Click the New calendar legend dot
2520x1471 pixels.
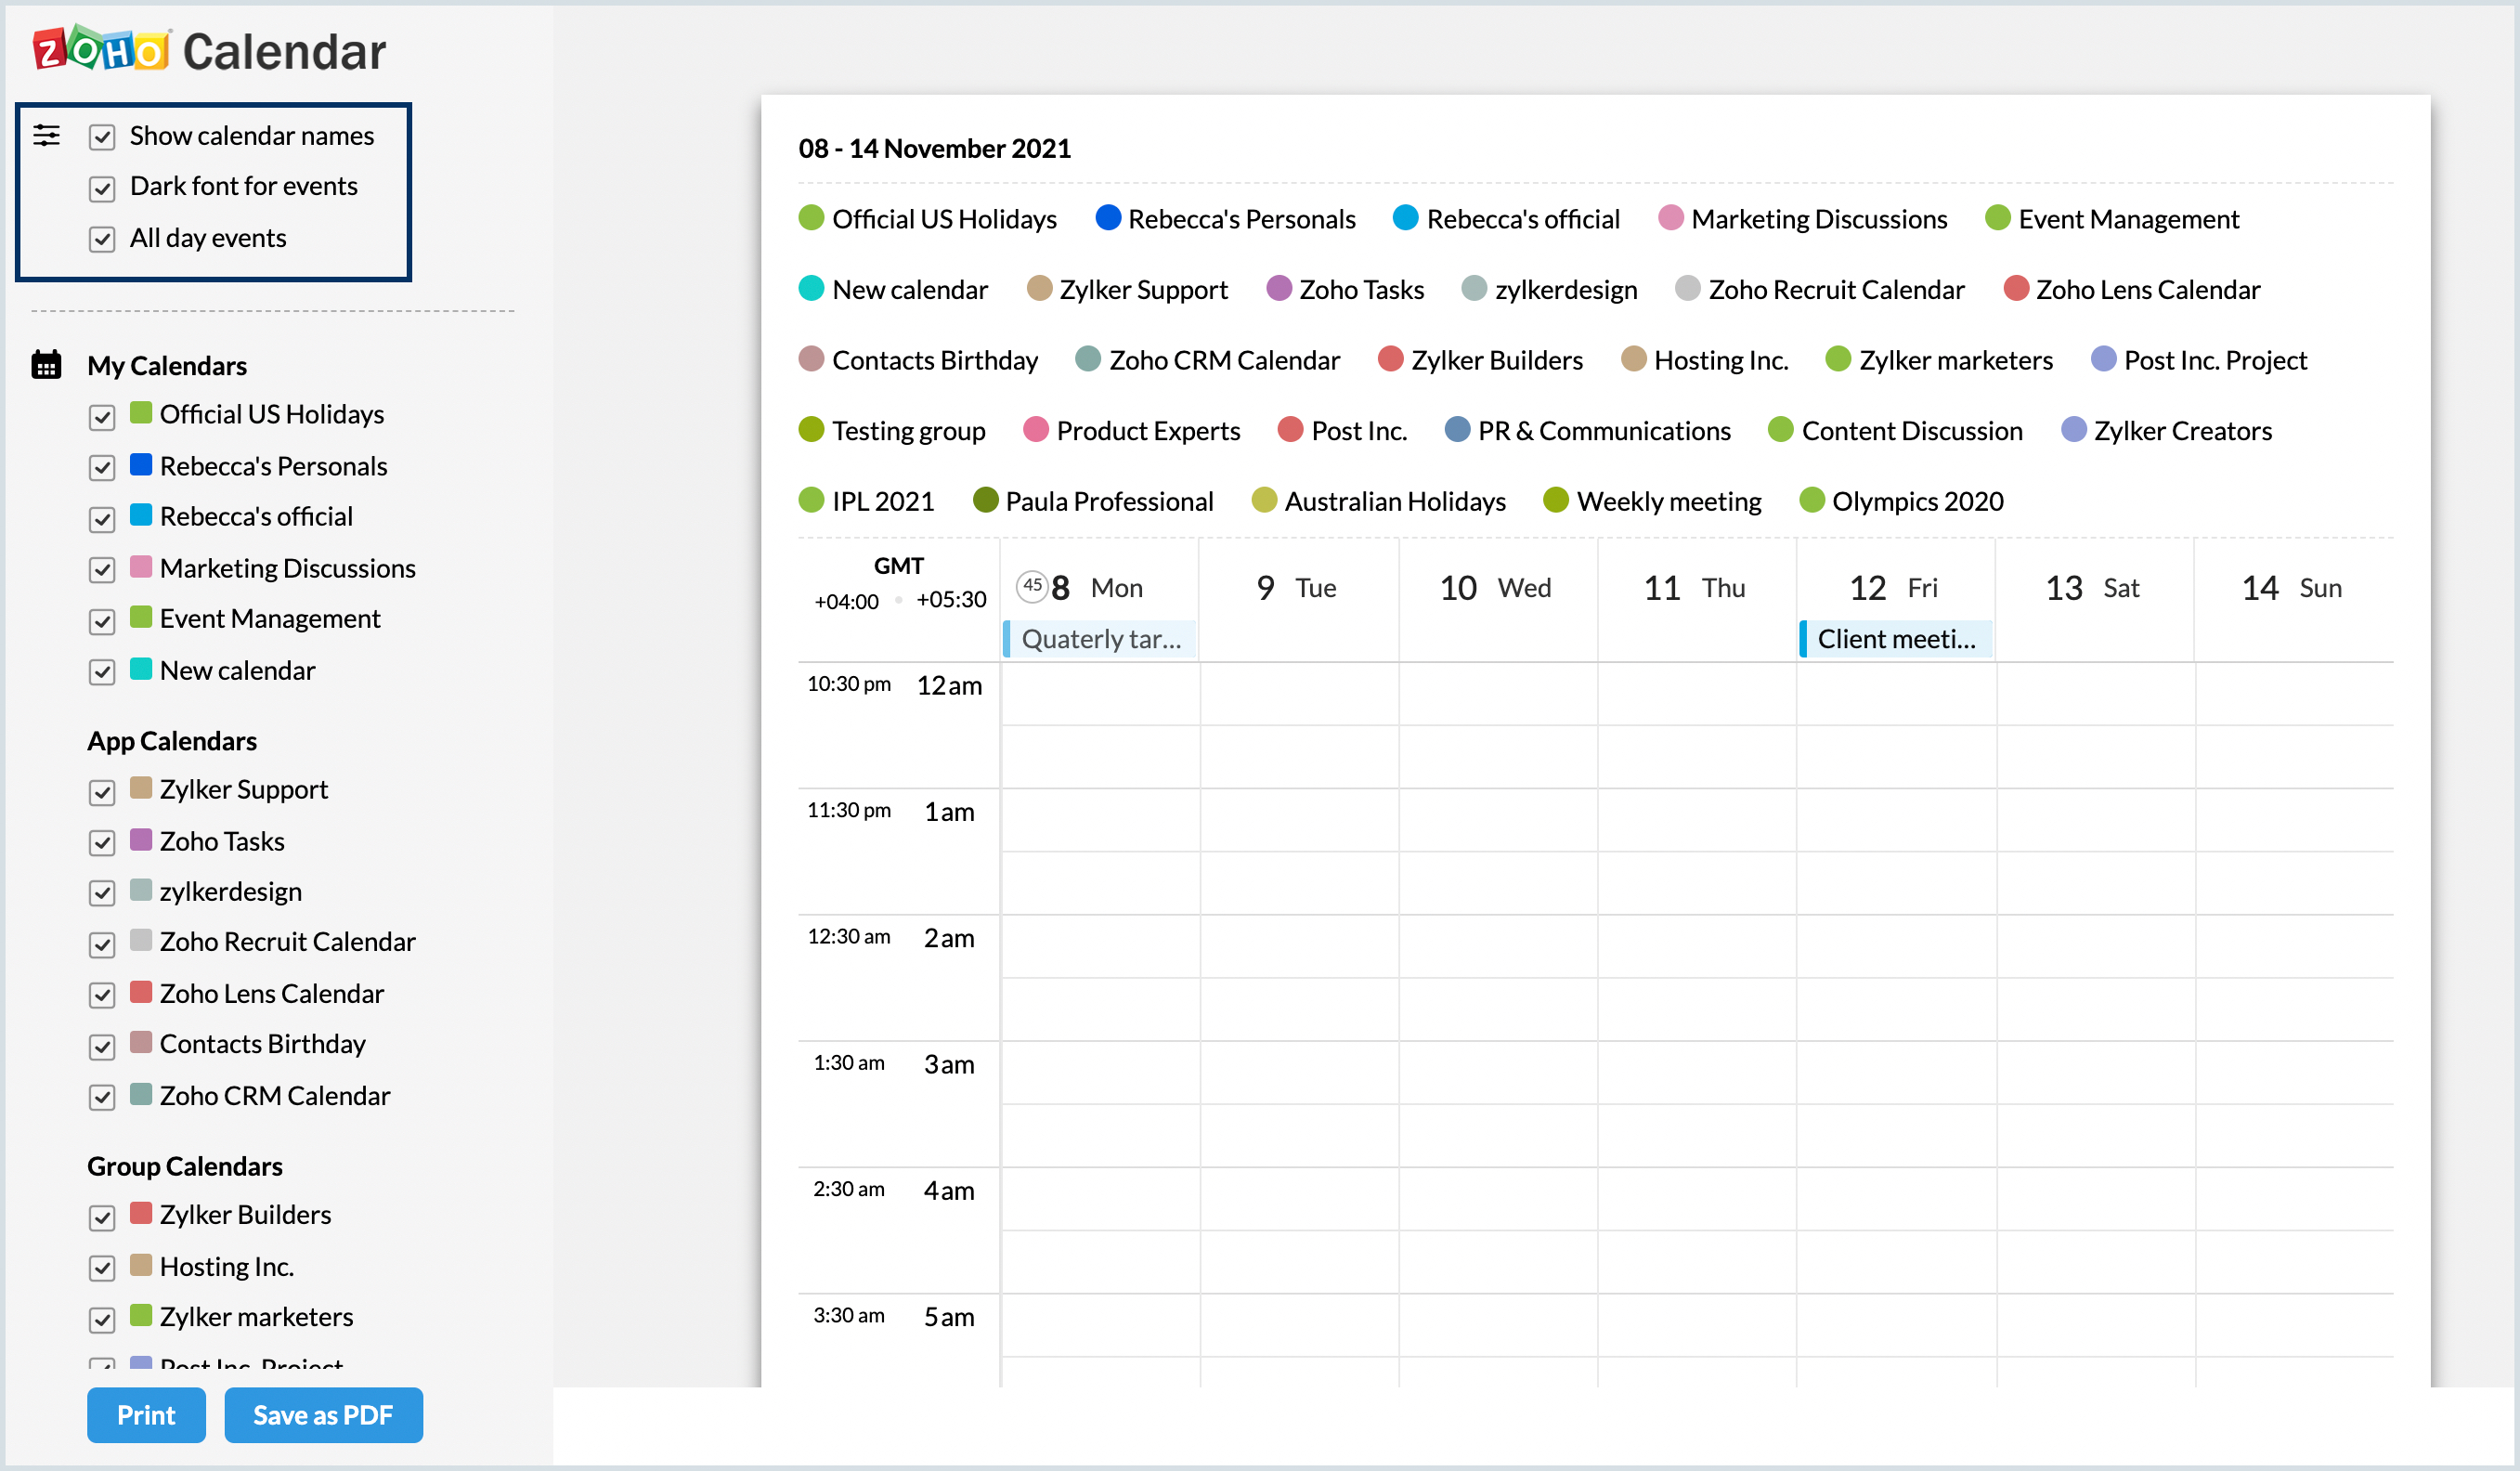click(811, 289)
